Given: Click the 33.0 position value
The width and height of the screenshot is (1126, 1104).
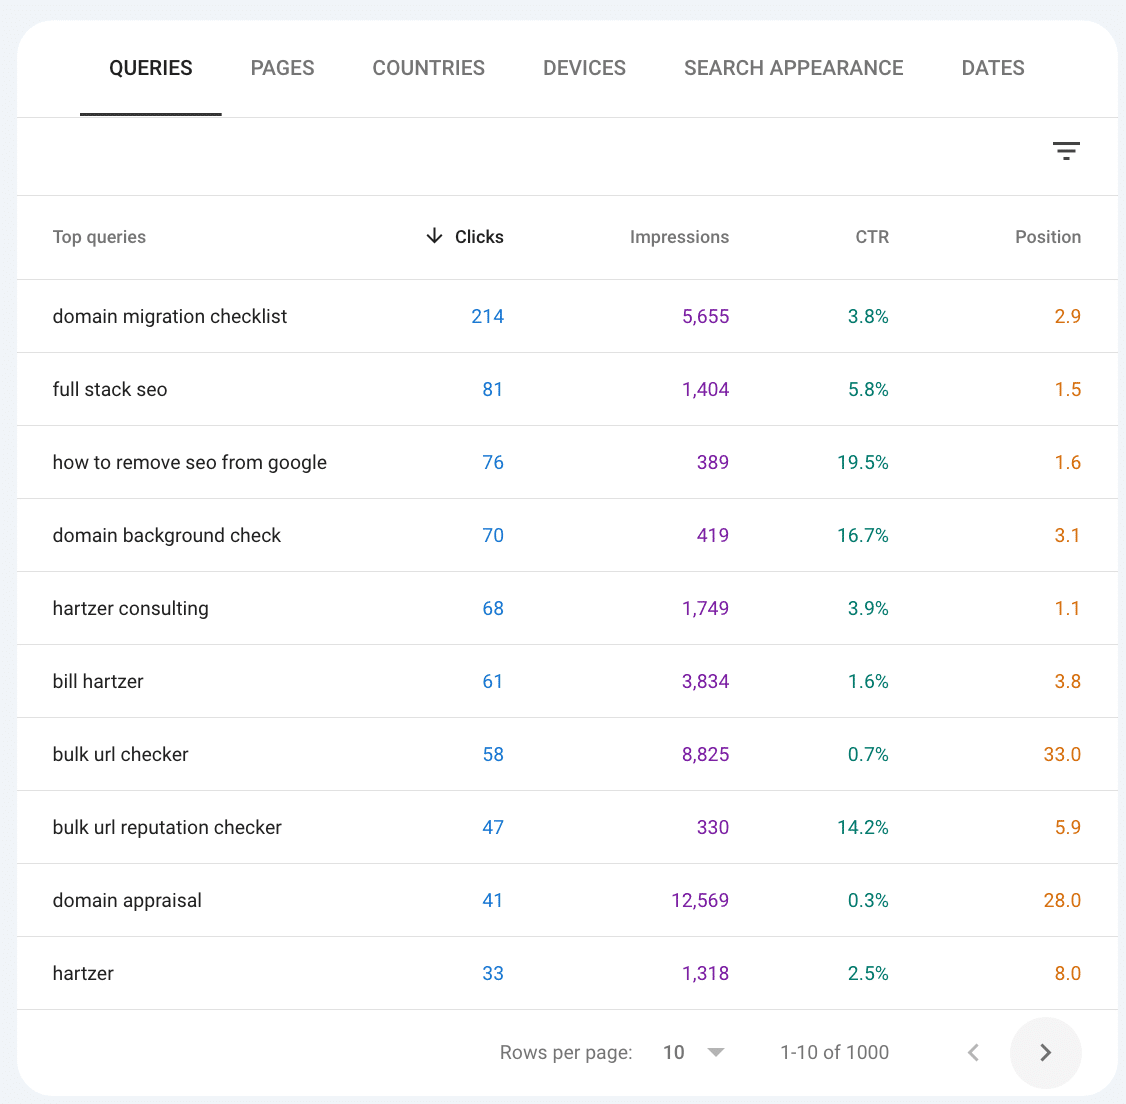Looking at the screenshot, I should click(1062, 754).
